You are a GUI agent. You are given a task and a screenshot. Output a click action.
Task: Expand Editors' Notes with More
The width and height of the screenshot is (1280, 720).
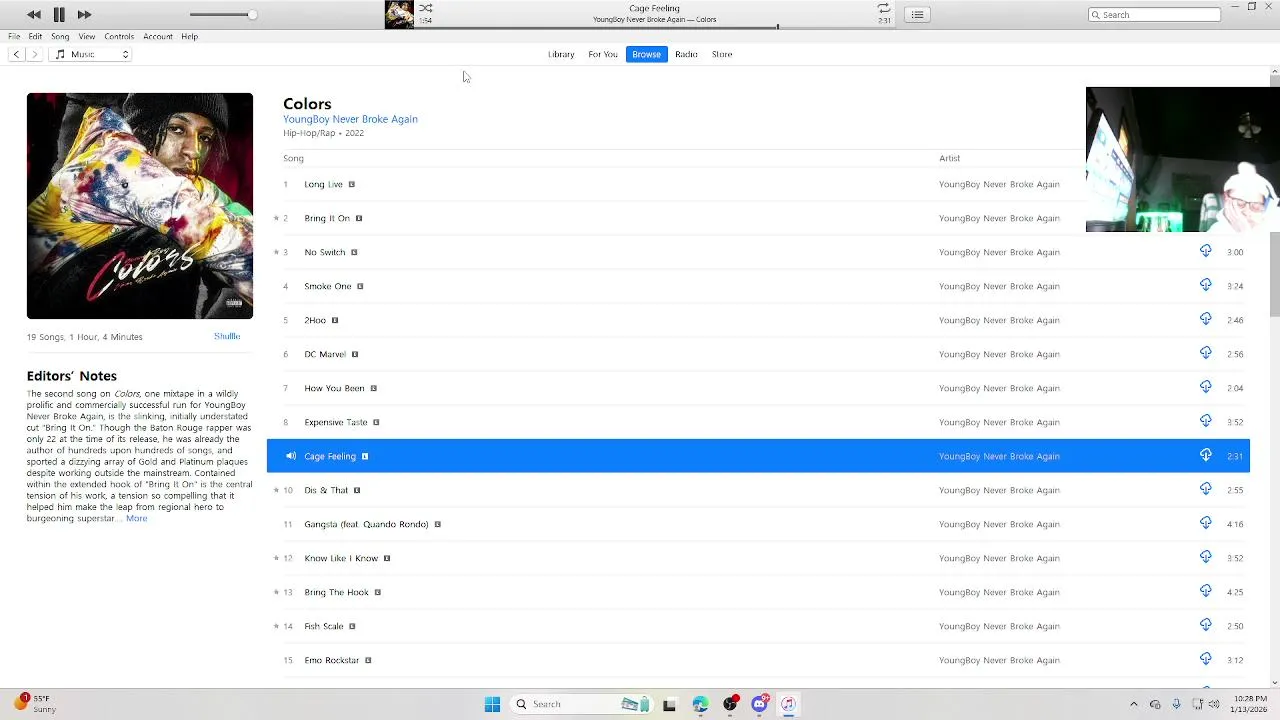click(136, 518)
